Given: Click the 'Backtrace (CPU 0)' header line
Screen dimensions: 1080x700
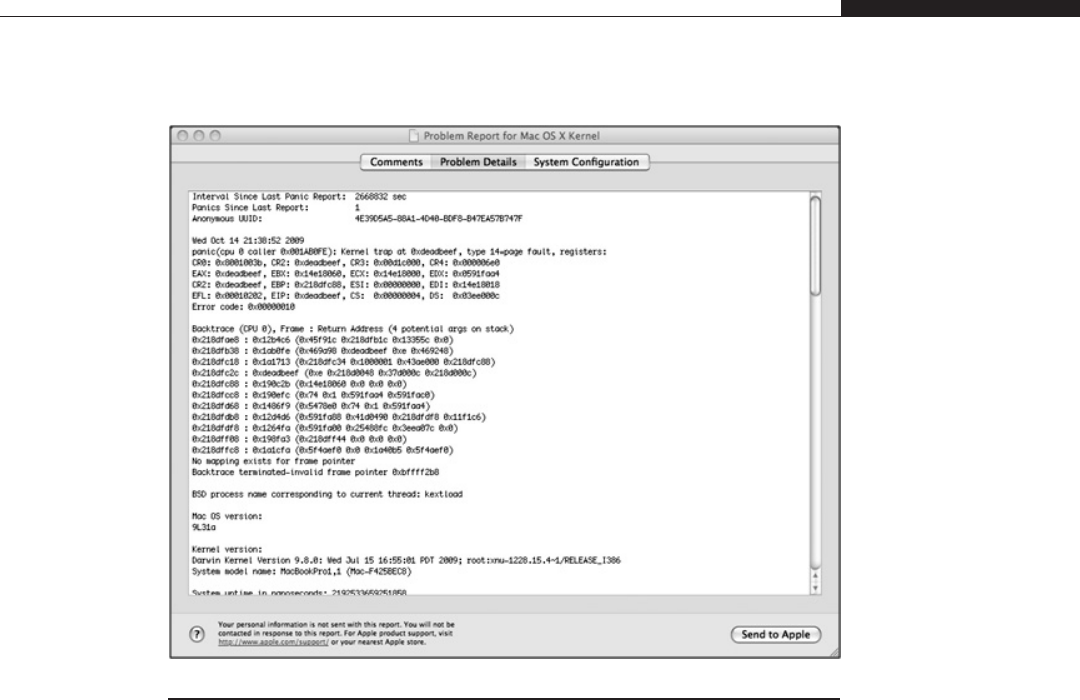Looking at the screenshot, I should coord(353,329).
